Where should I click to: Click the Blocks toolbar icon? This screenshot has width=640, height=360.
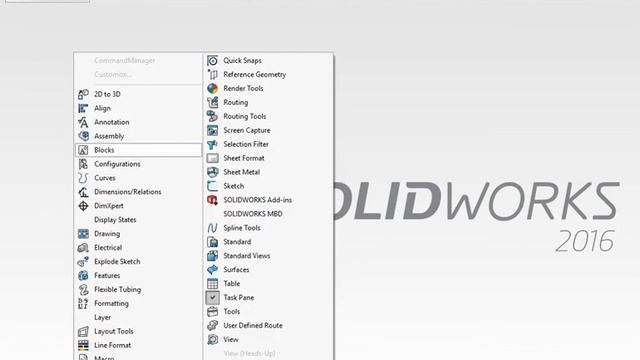coord(83,150)
